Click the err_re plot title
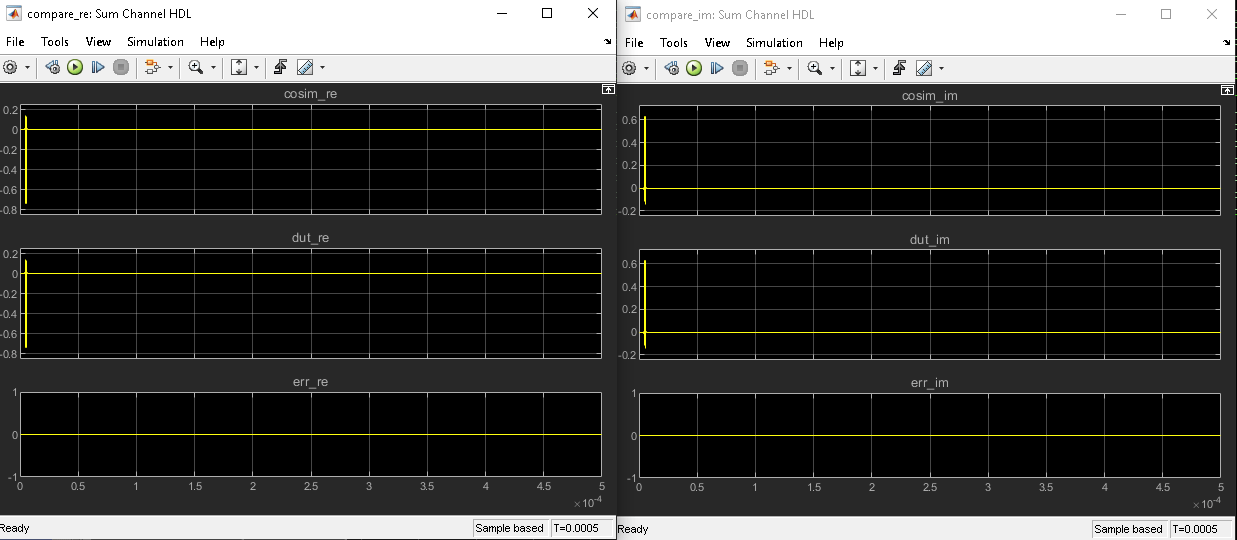This screenshot has width=1237, height=540. (310, 382)
